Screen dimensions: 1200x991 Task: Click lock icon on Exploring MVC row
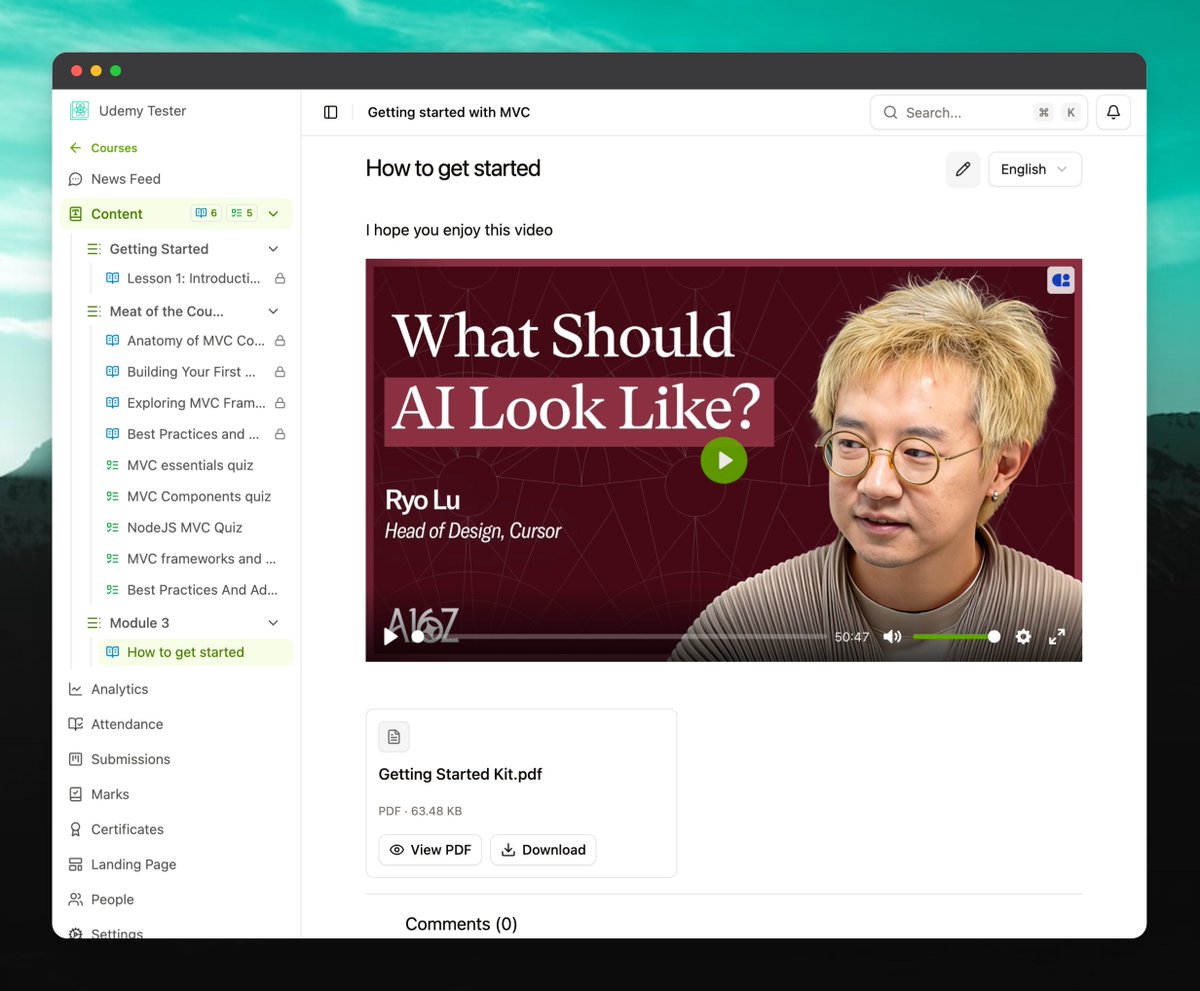280,402
